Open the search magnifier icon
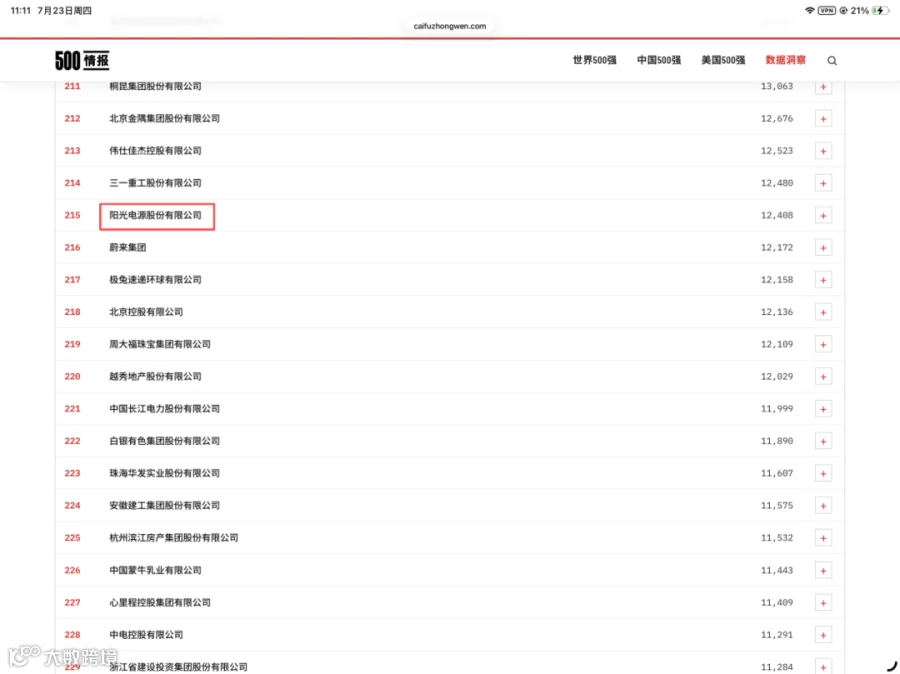 (x=832, y=60)
